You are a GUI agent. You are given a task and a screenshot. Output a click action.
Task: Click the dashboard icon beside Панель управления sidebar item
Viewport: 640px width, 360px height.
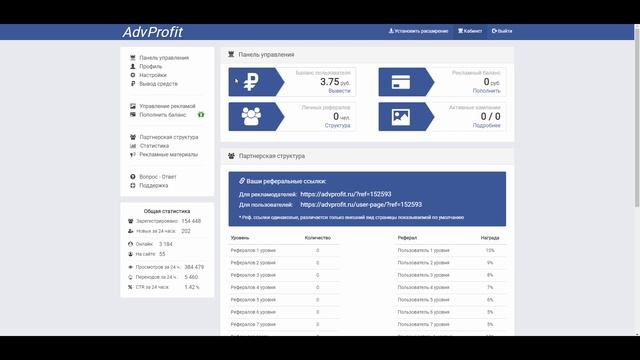pyautogui.click(x=133, y=58)
